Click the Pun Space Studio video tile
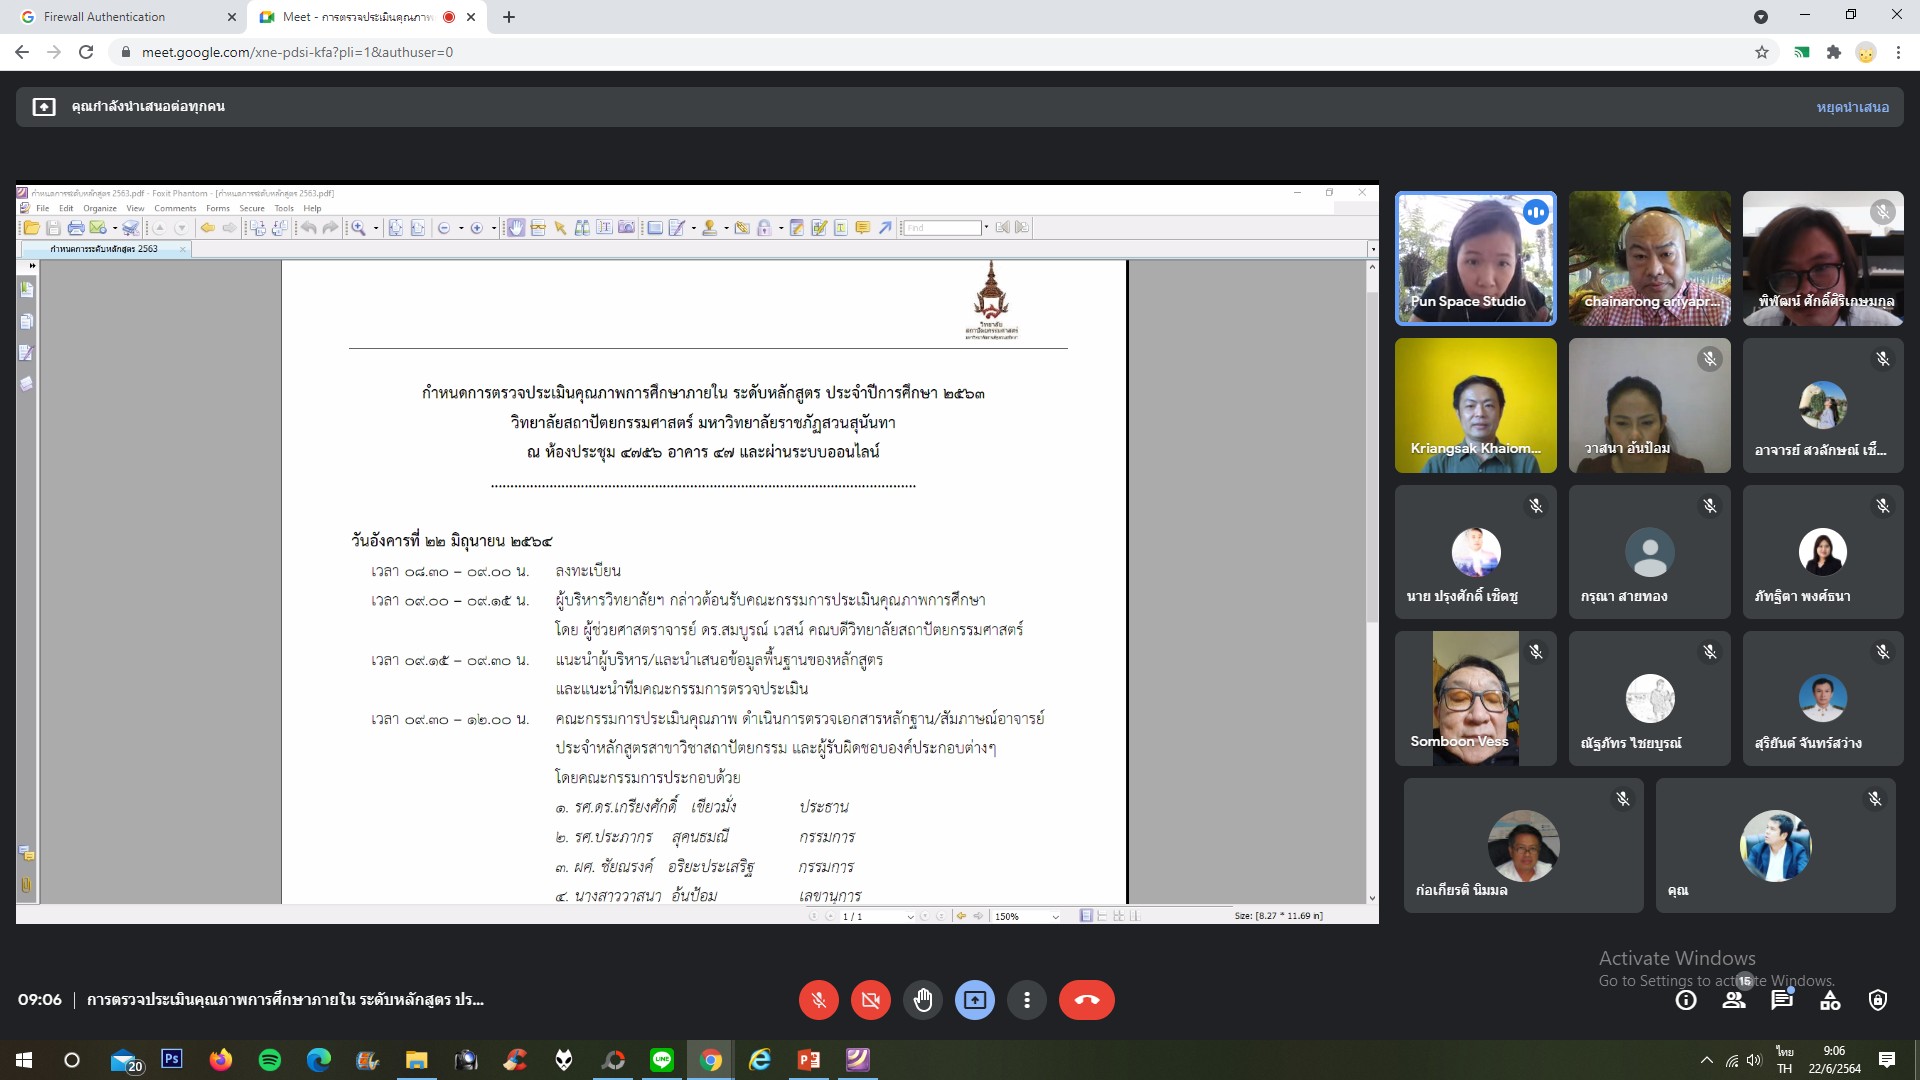The image size is (1920, 1080). coord(1475,258)
